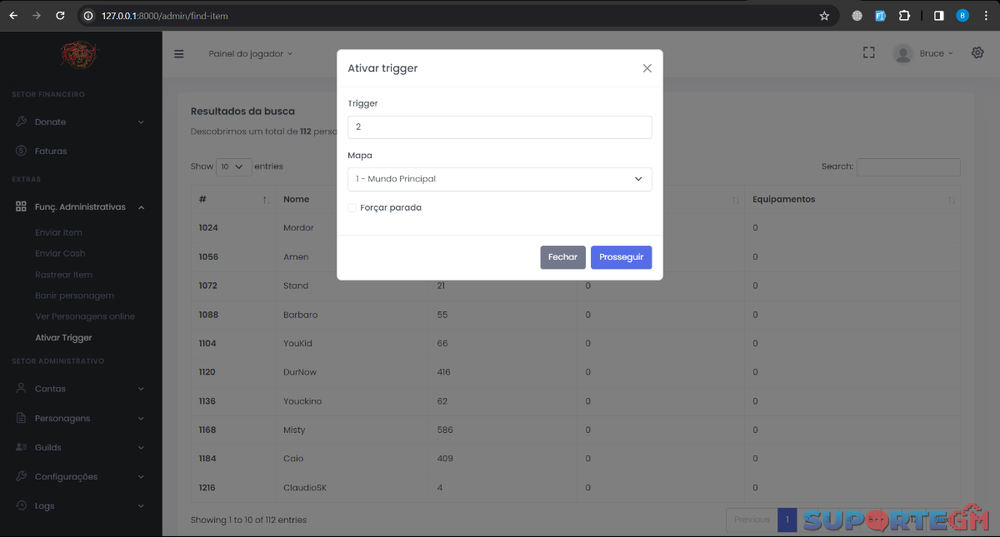The image size is (1000, 537).
Task: Click the Fechar button
Action: [562, 257]
